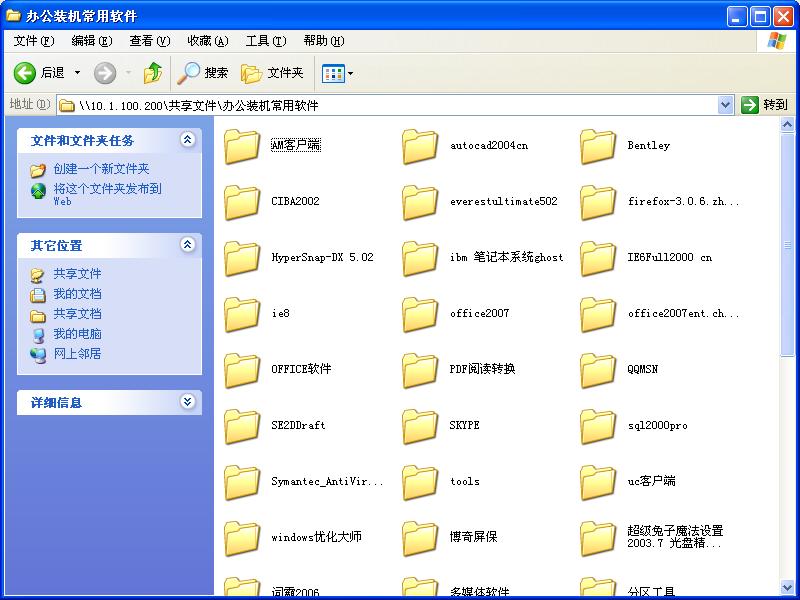Go to 我的文档 location
Viewport: 800px width, 600px height.
[x=77, y=294]
